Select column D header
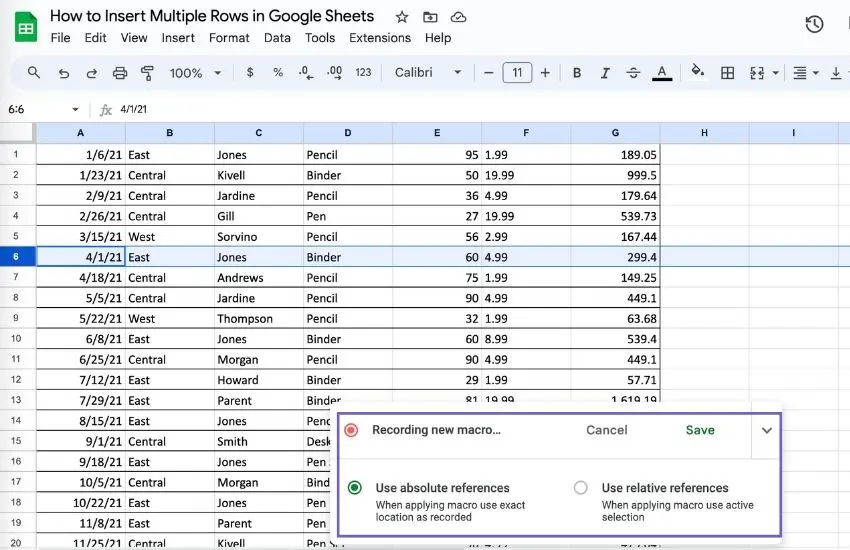 click(x=348, y=133)
